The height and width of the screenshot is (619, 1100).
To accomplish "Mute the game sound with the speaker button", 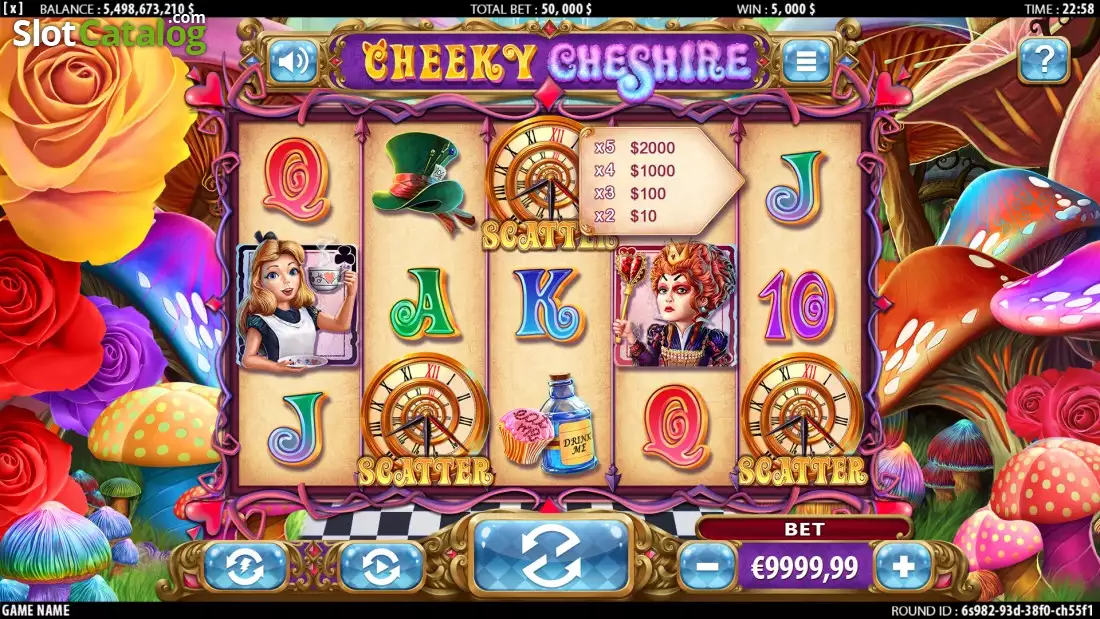I will point(293,62).
